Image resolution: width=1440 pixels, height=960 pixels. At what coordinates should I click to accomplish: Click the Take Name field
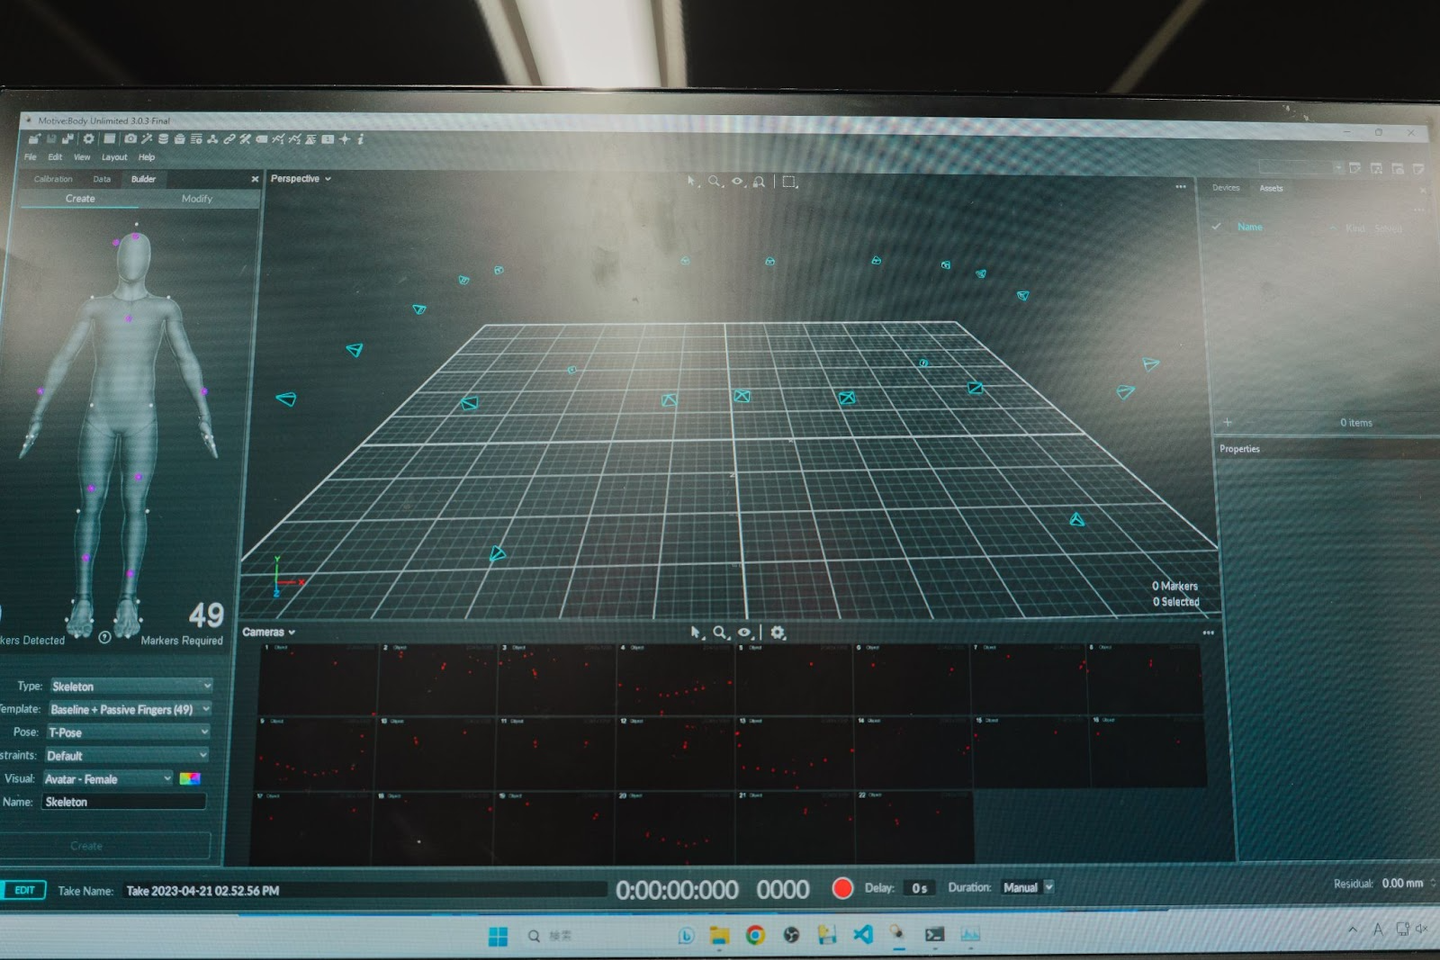tap(365, 890)
